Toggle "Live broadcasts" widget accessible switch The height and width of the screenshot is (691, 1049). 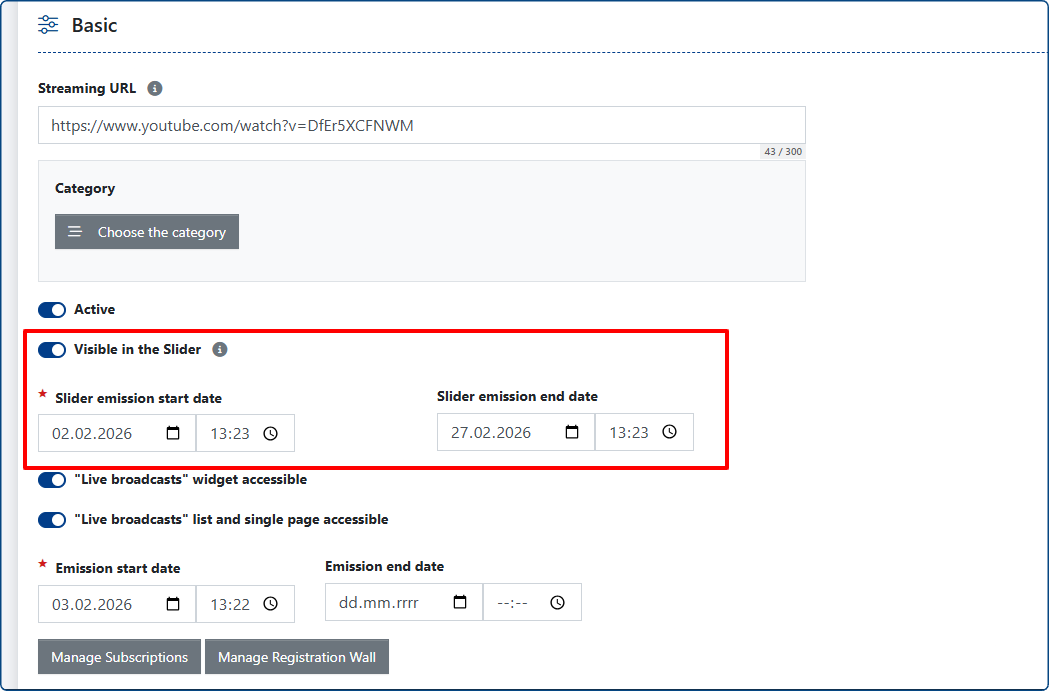click(x=52, y=480)
